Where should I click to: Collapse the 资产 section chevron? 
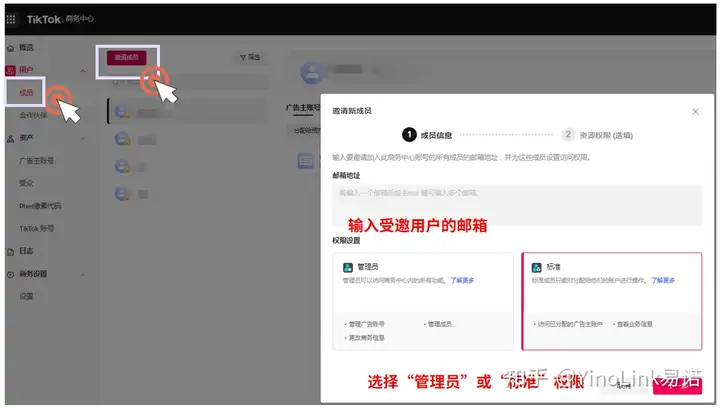coord(83,139)
